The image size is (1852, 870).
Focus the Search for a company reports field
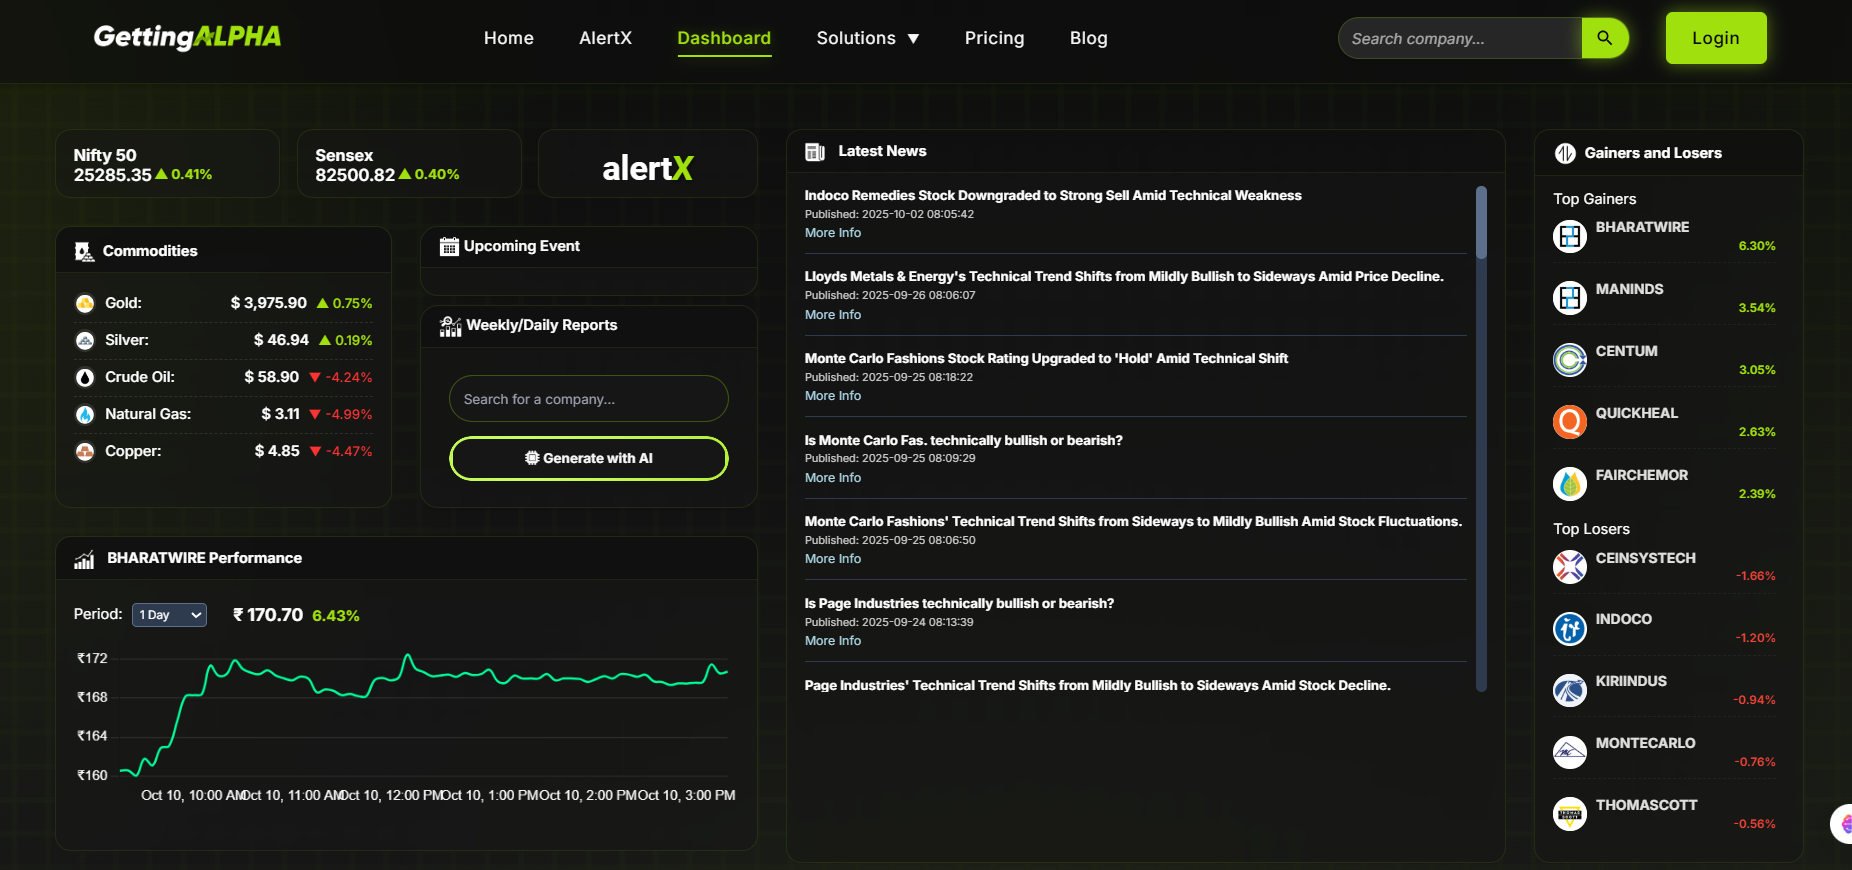click(x=589, y=399)
